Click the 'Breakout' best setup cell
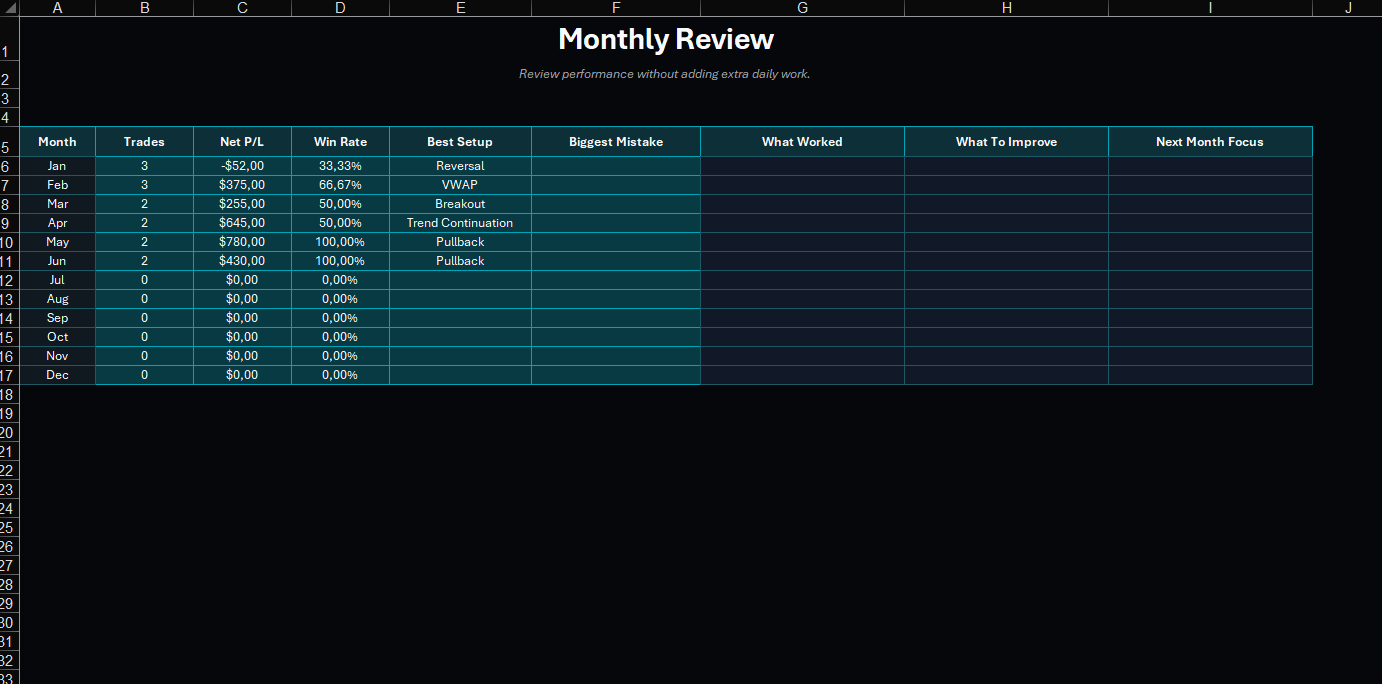The width and height of the screenshot is (1382, 684). pos(460,204)
